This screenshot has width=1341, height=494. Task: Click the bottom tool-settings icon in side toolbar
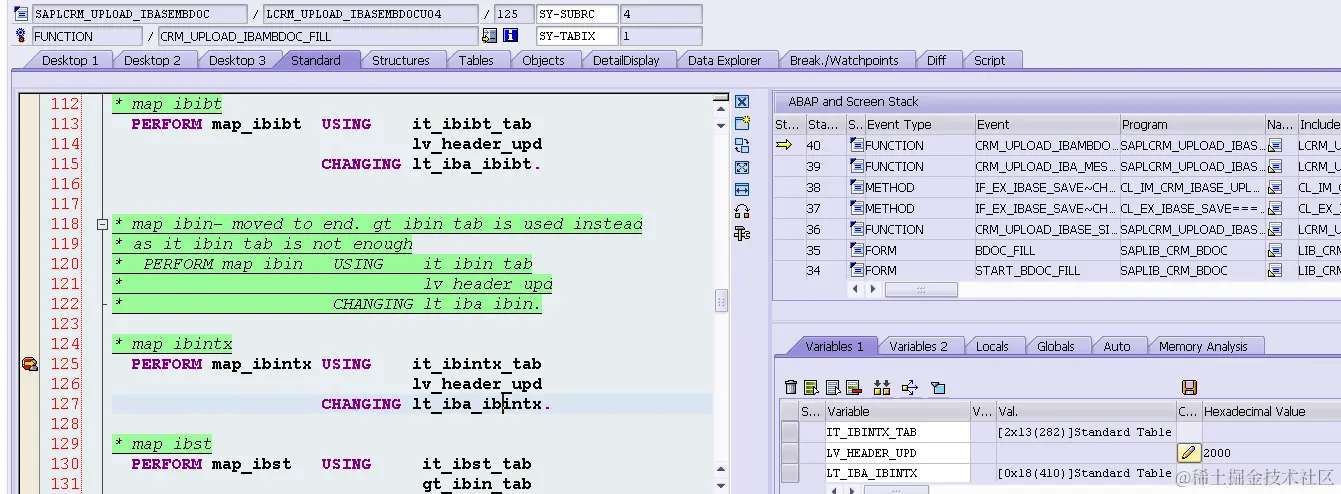pyautogui.click(x=742, y=234)
